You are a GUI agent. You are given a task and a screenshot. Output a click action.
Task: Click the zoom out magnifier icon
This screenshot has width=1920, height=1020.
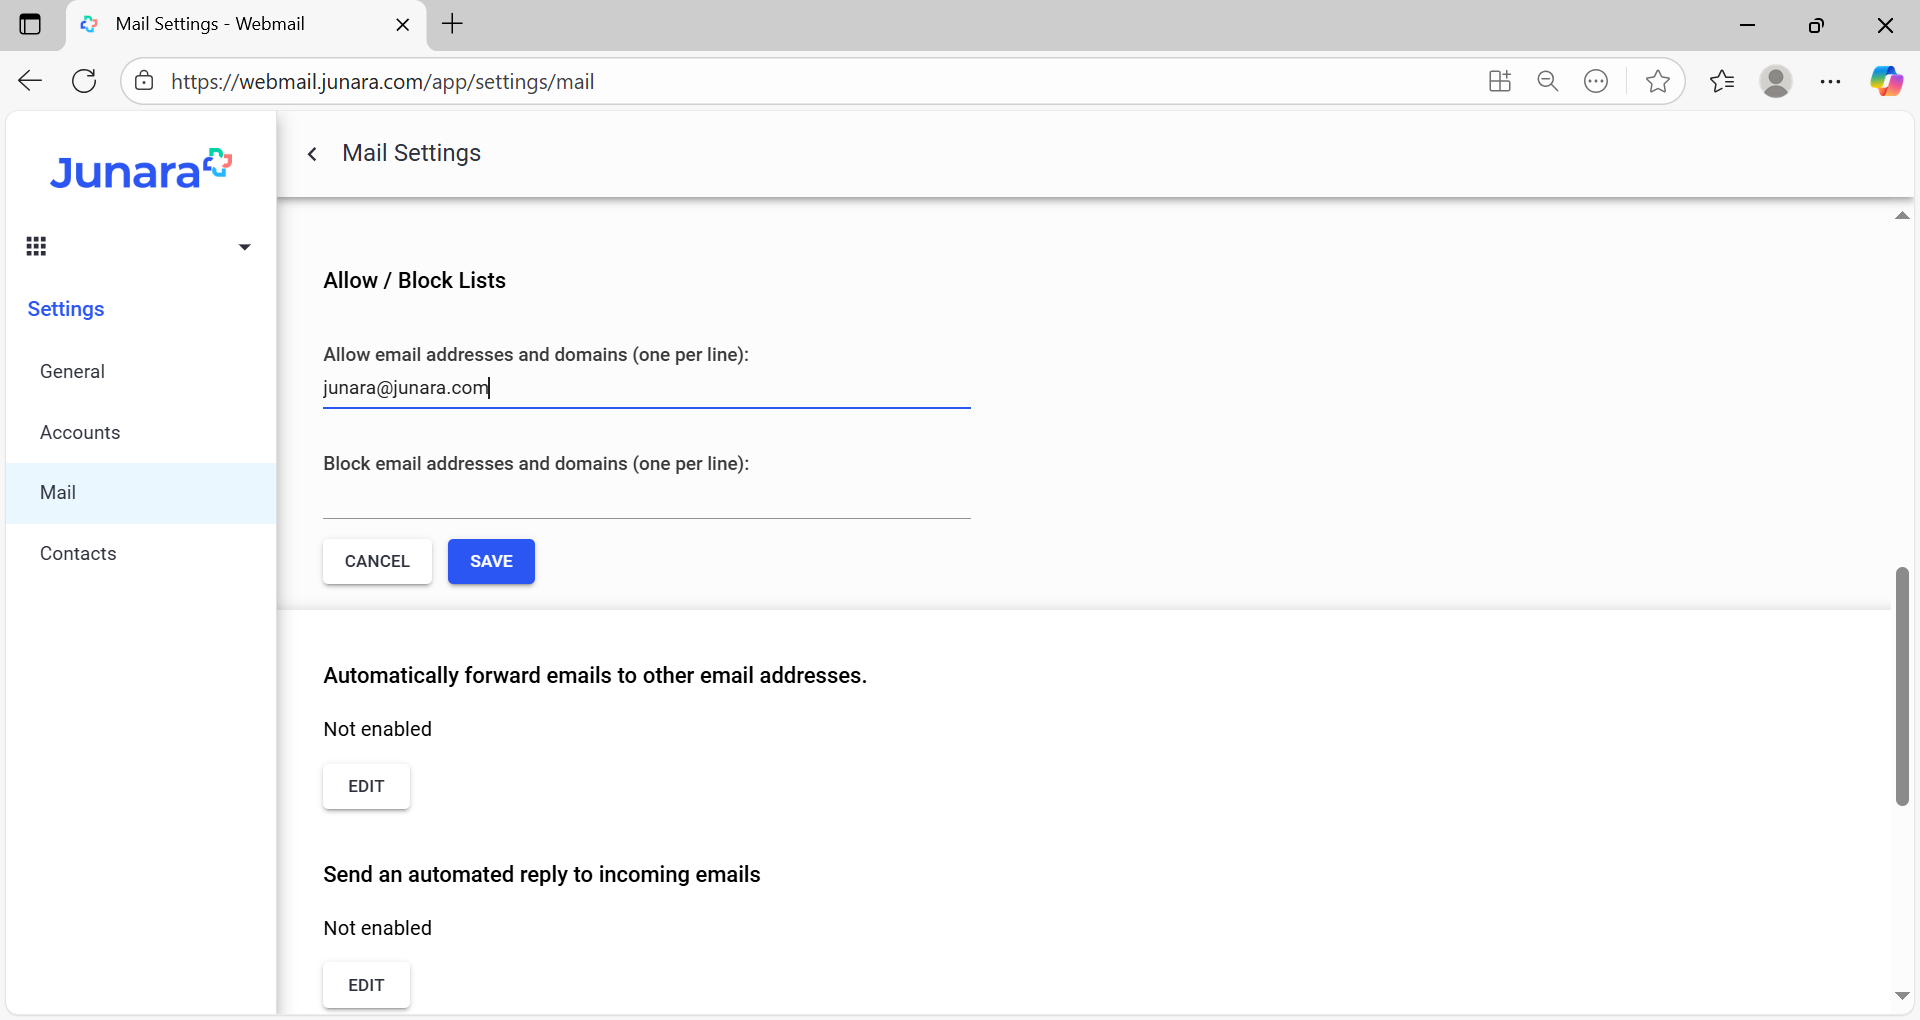[1548, 81]
